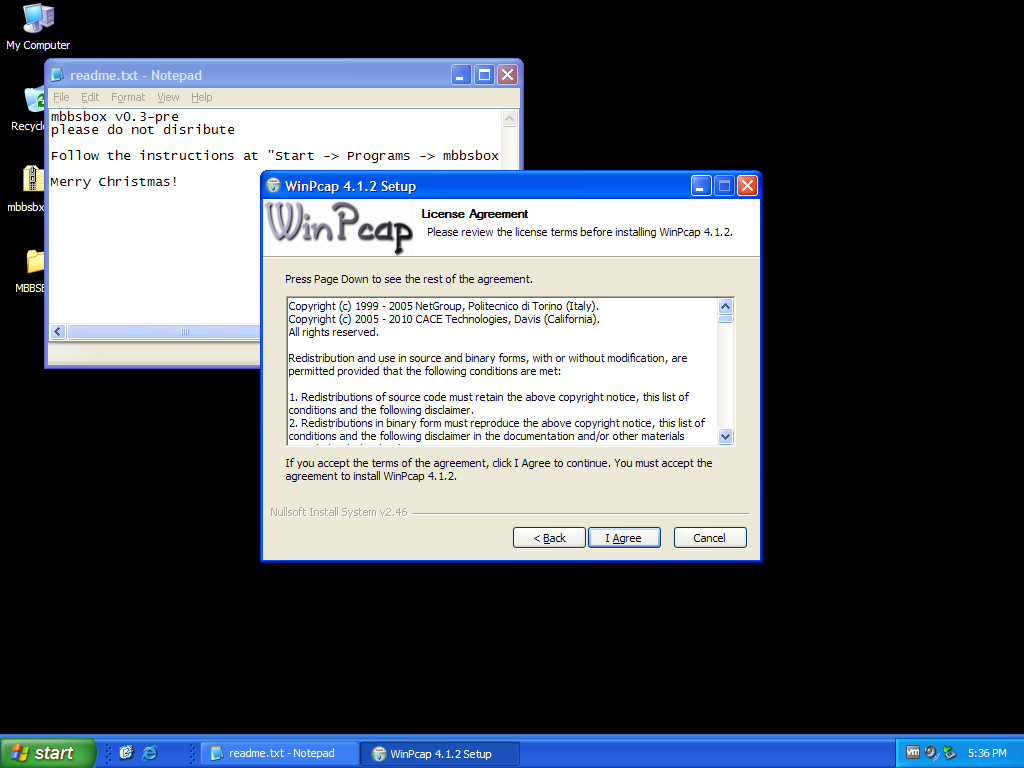
Task: Open the MBBSE folder on desktop
Action: click(34, 262)
